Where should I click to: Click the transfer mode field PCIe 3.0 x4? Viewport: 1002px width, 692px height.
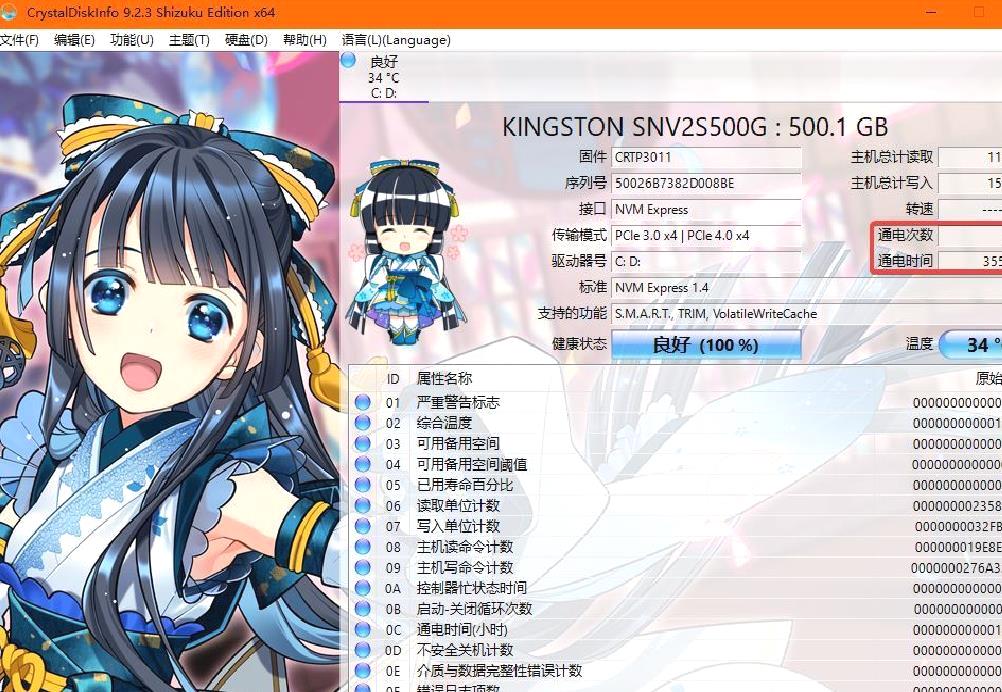(706, 236)
